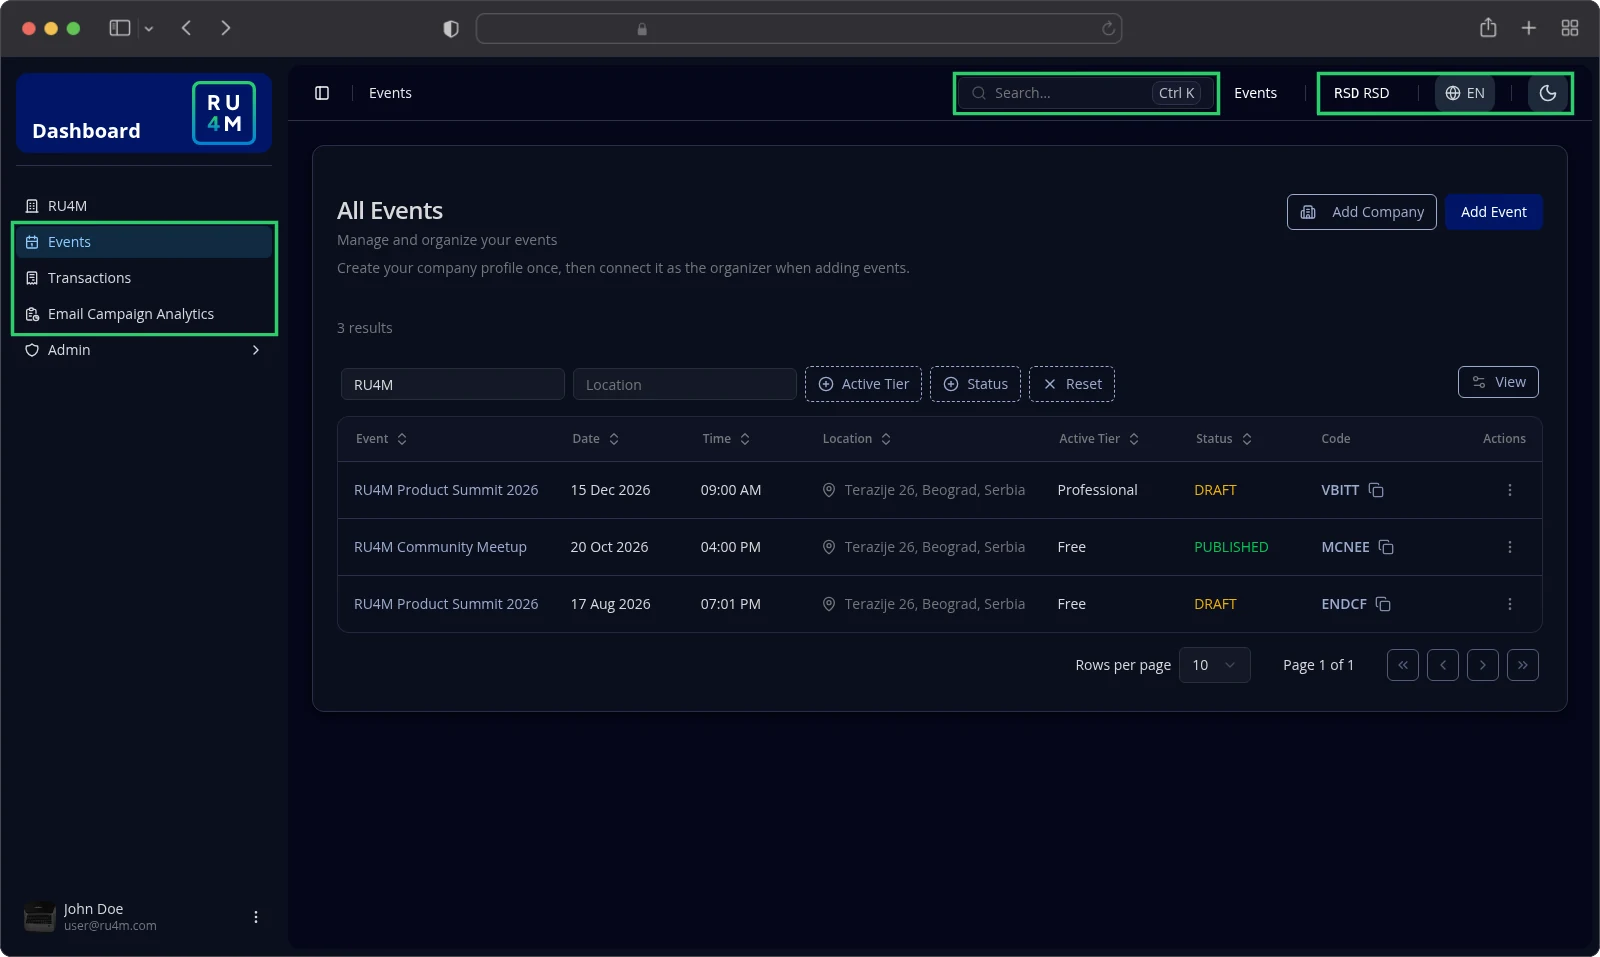Sort the table by Status column

1224,439
